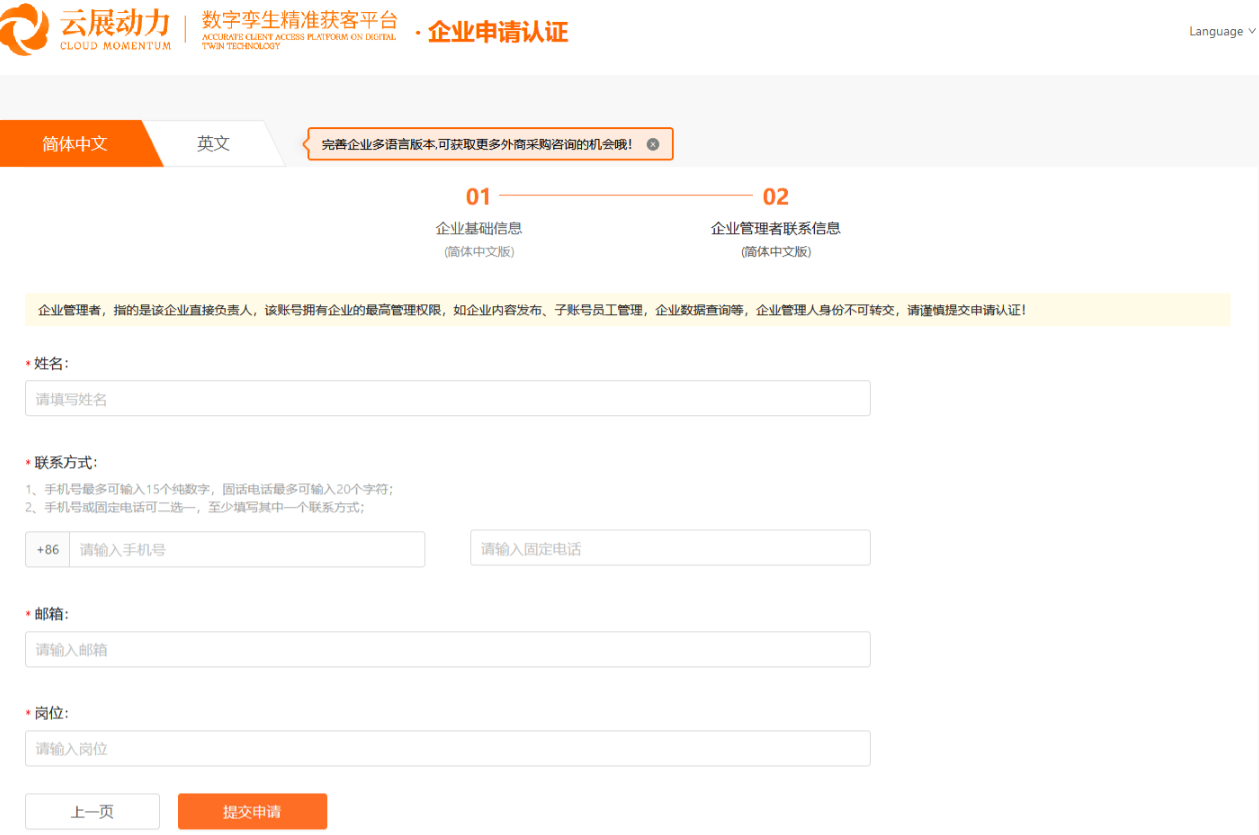Click the 提交申请 submit button
This screenshot has height=835, width=1259.
pos(251,811)
